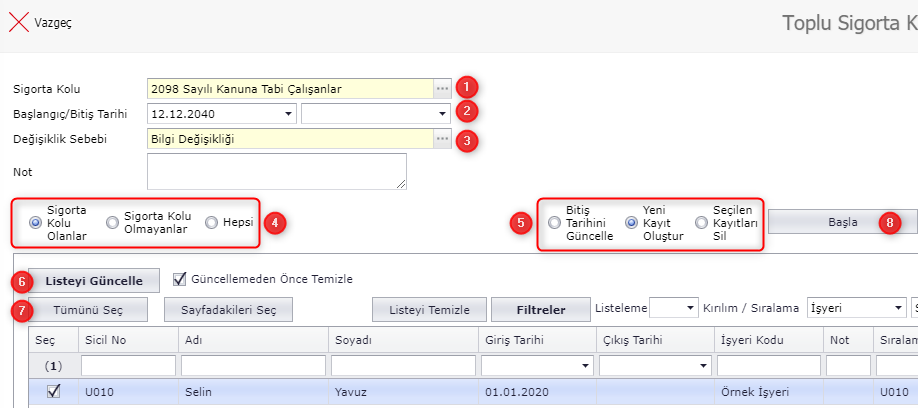Open the empty end date dropdown
This screenshot has width=918, height=408.
click(x=441, y=114)
